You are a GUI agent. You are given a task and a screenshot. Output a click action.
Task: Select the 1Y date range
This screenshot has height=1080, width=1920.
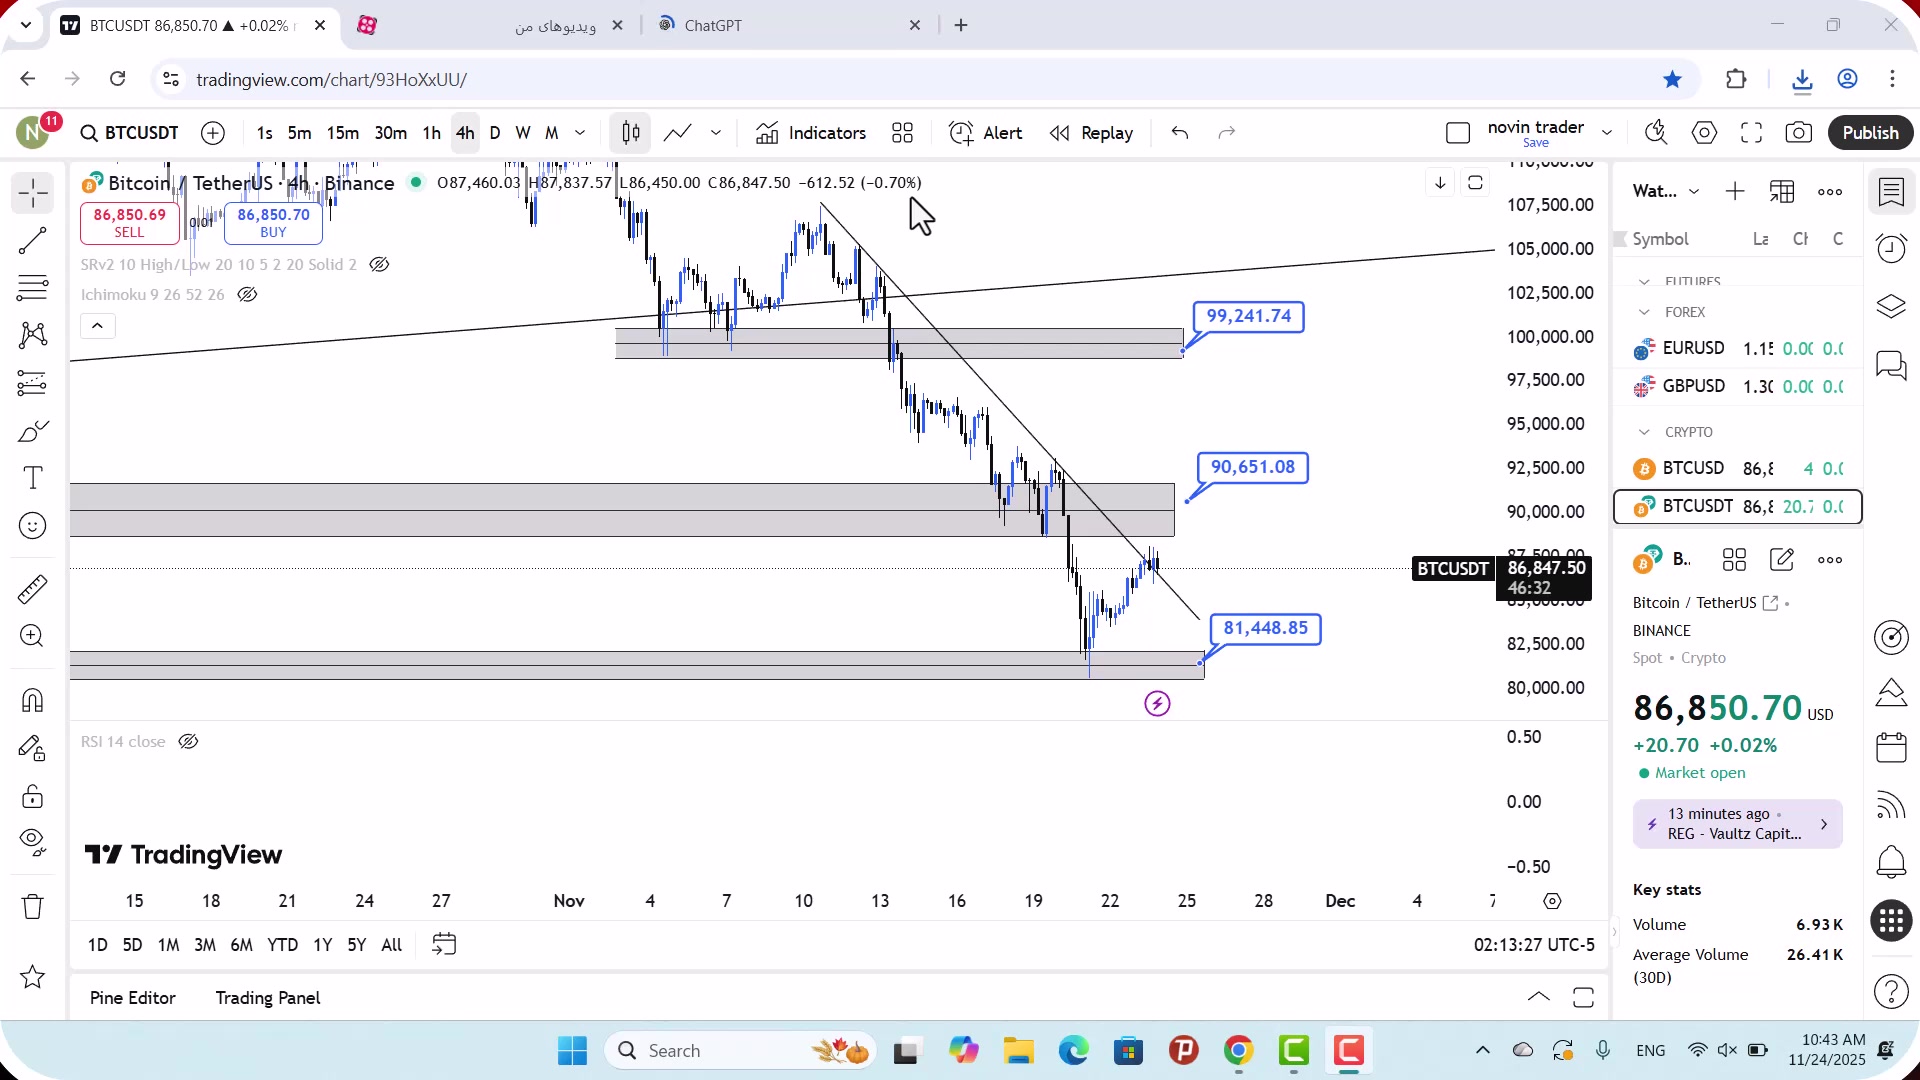(322, 945)
